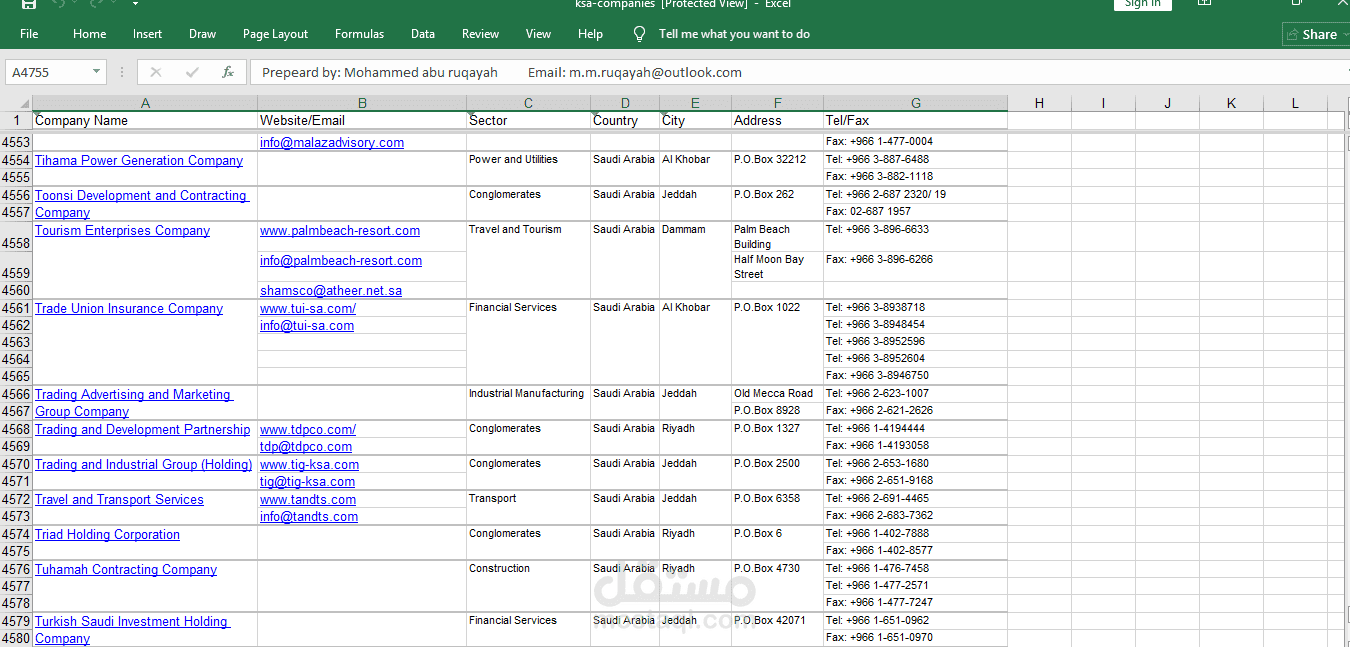Viewport: 1350px width, 647px height.
Task: Open the File menu
Action: [x=29, y=34]
